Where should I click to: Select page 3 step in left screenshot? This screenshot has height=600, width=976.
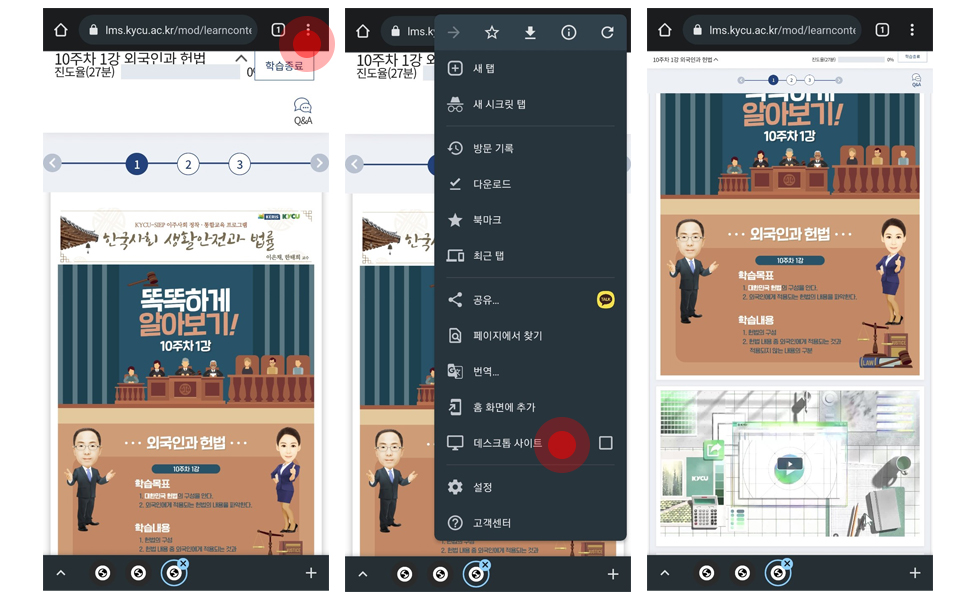pyautogui.click(x=240, y=164)
